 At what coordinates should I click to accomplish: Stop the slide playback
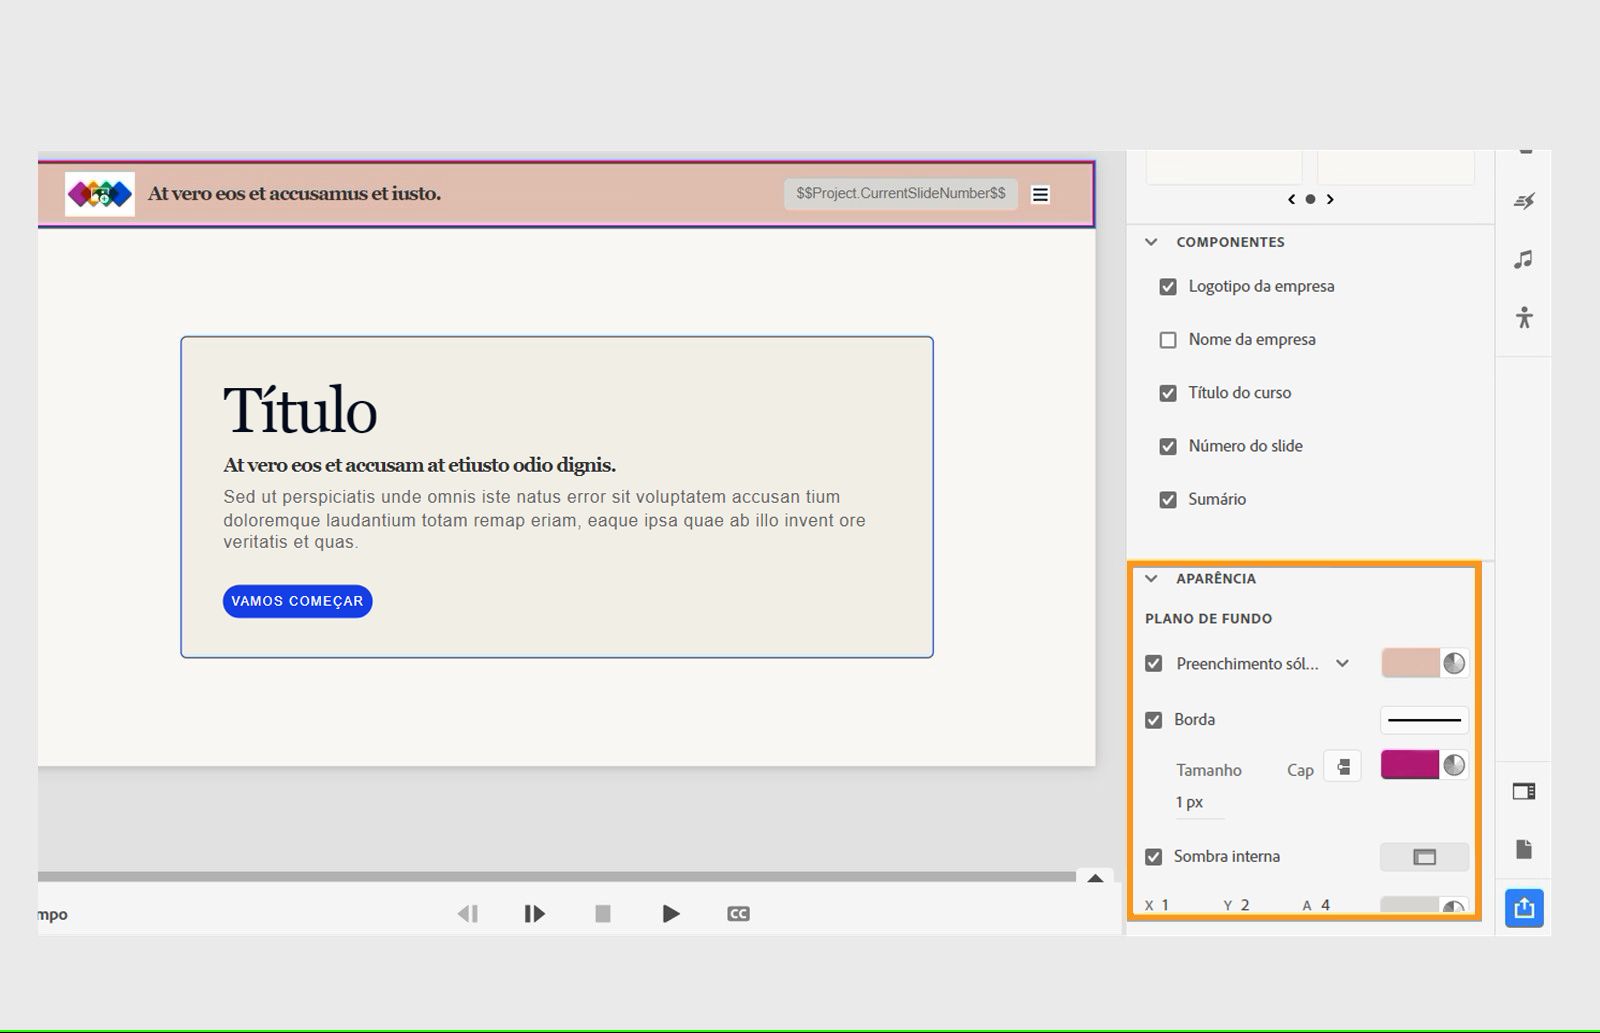[603, 913]
